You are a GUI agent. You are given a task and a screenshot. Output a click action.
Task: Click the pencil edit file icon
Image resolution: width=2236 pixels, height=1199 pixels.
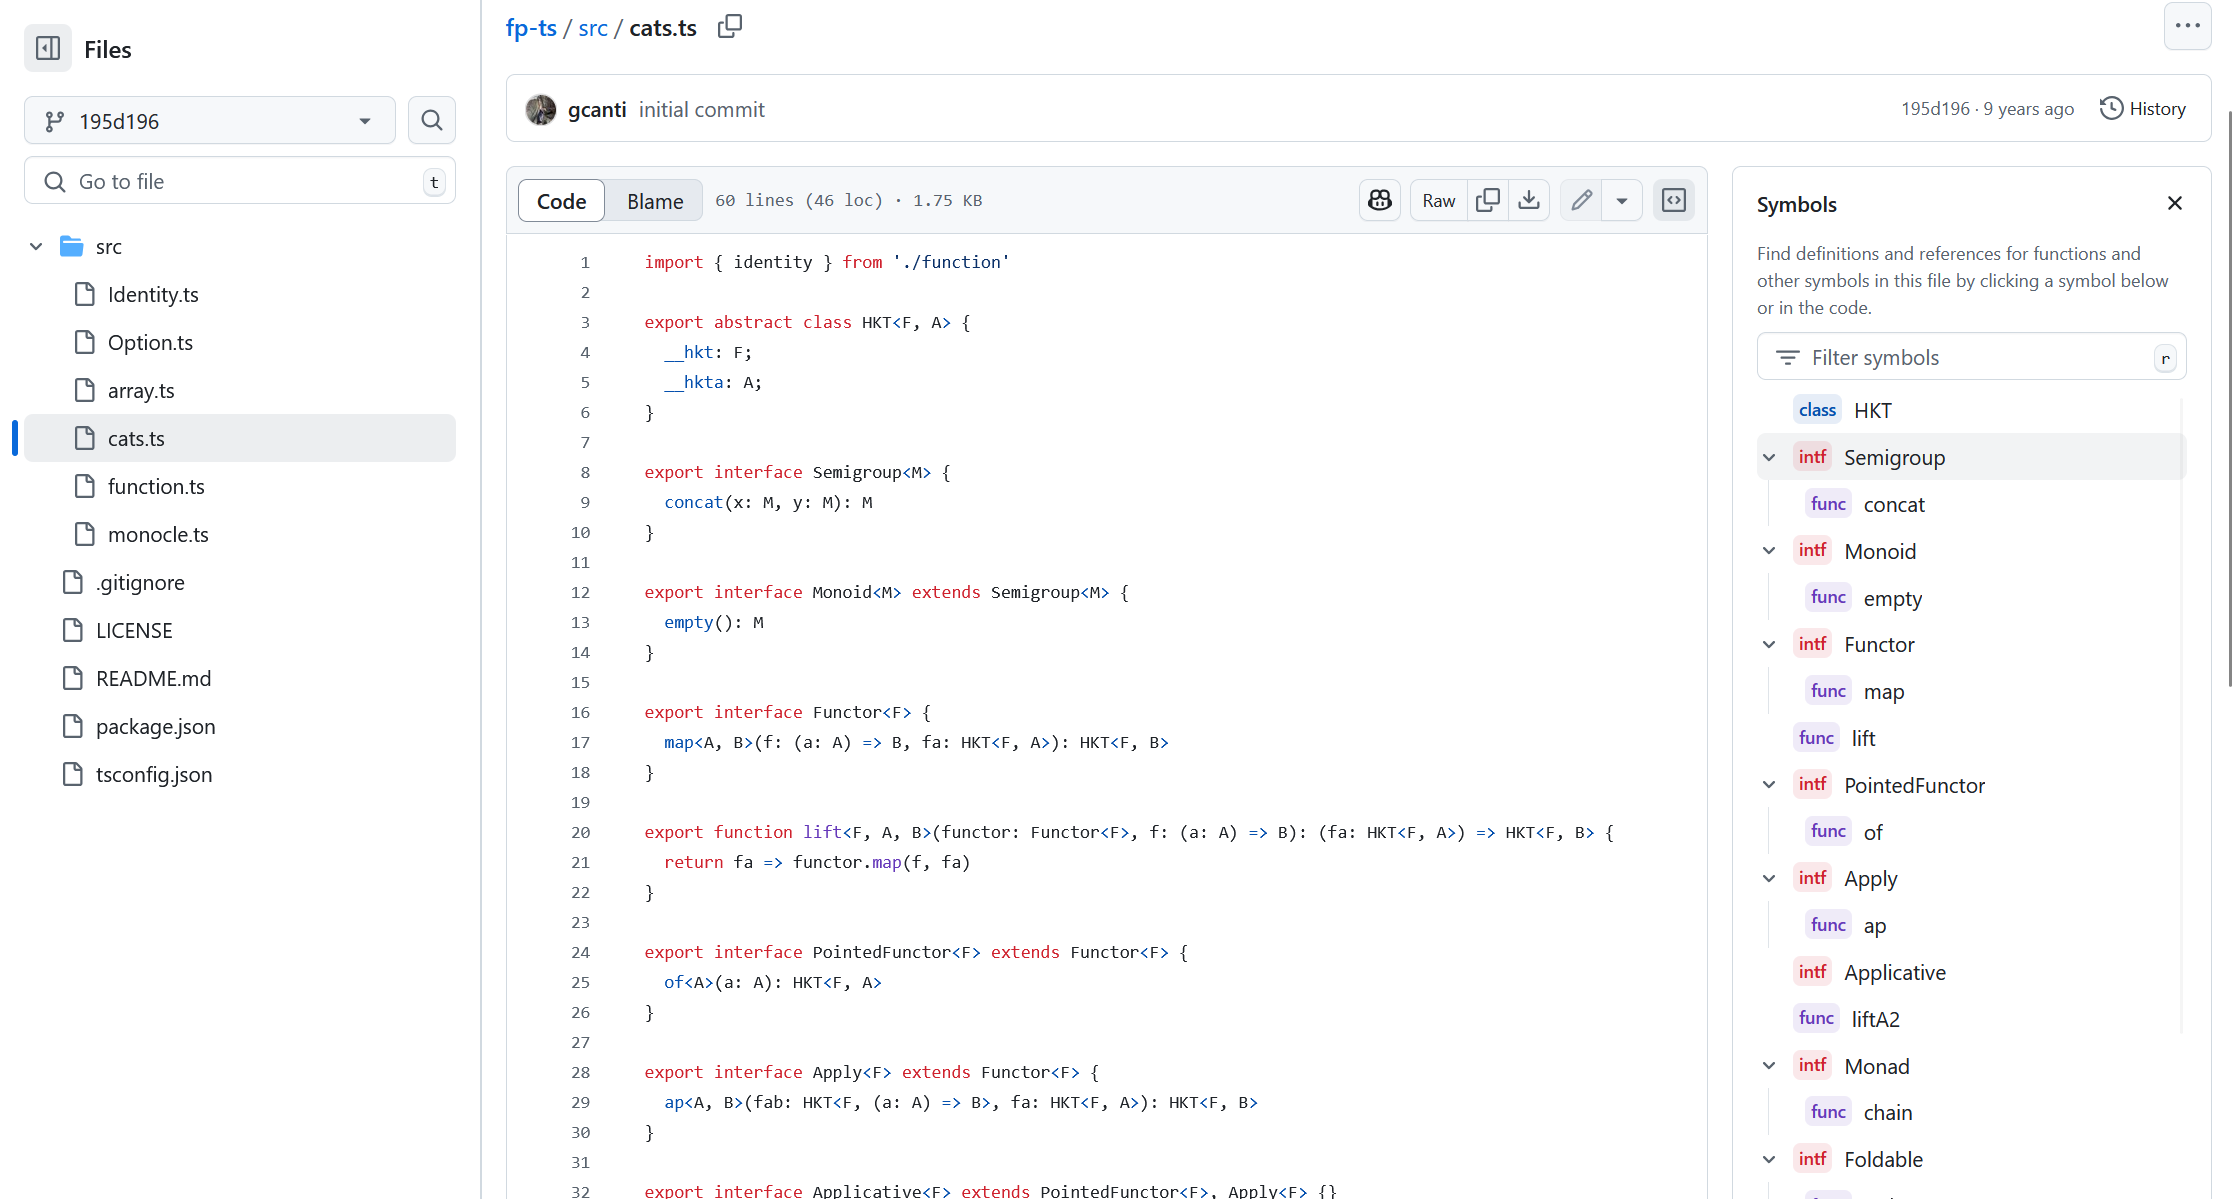click(x=1581, y=200)
